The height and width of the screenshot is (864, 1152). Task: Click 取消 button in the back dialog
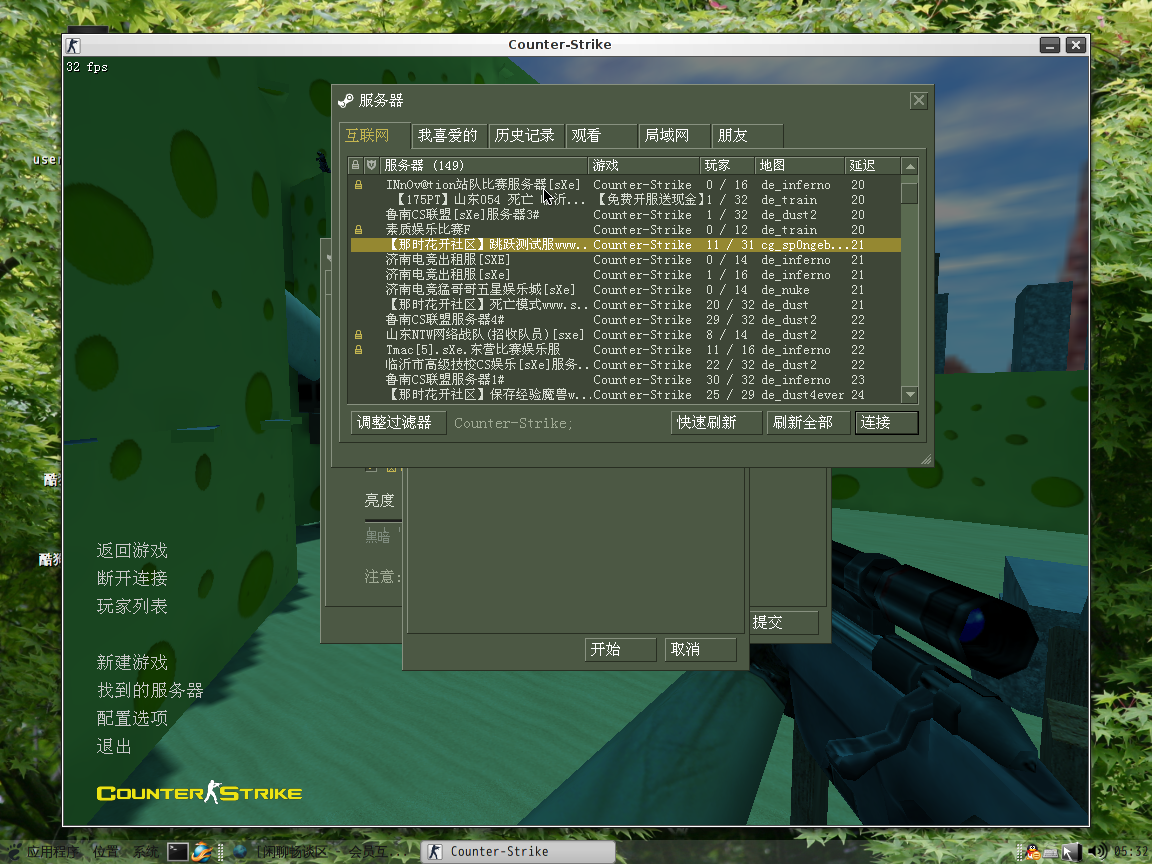pyautogui.click(x=700, y=649)
